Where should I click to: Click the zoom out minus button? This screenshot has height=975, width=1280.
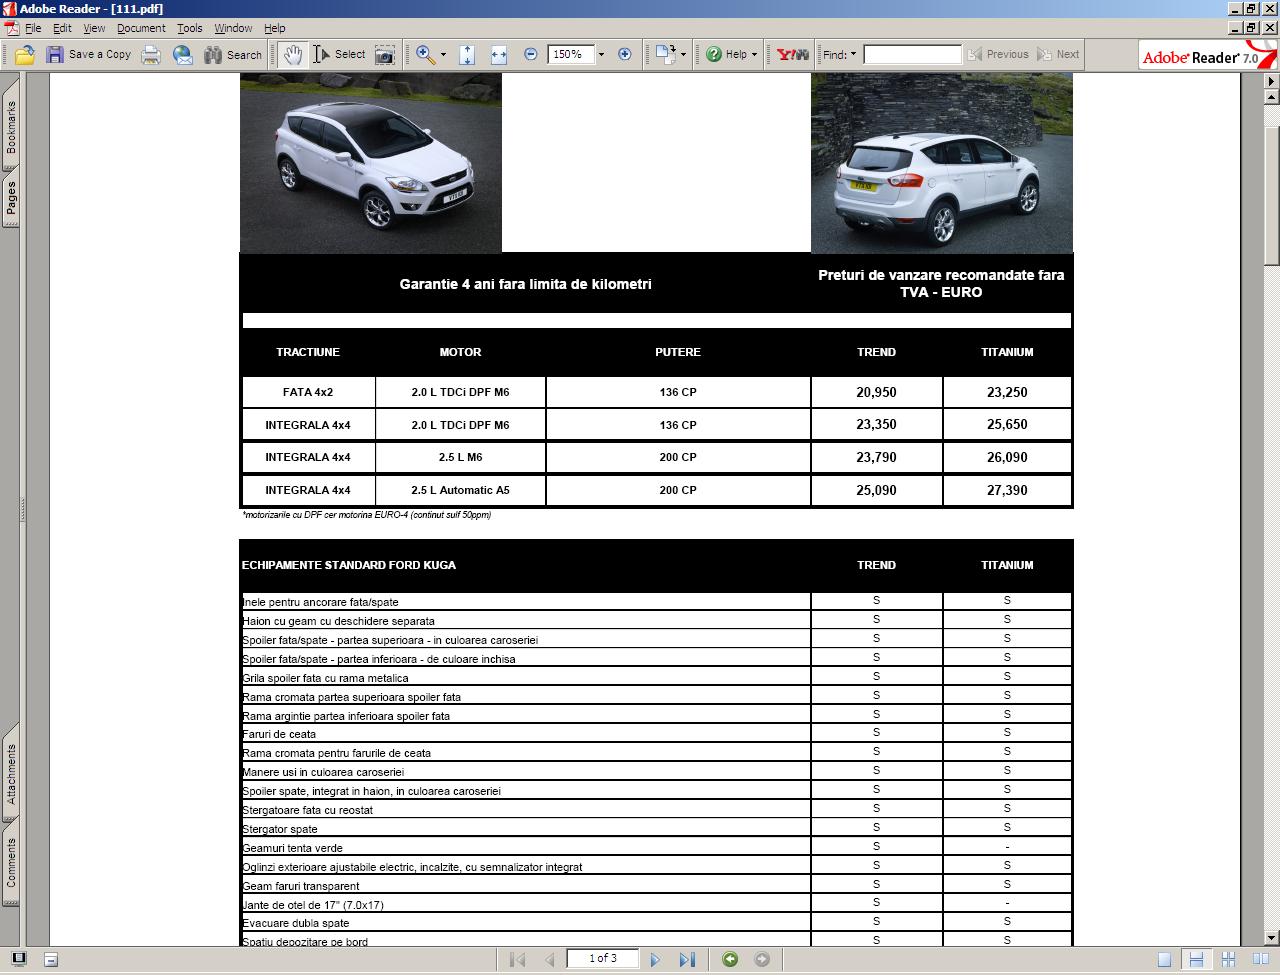coord(531,54)
